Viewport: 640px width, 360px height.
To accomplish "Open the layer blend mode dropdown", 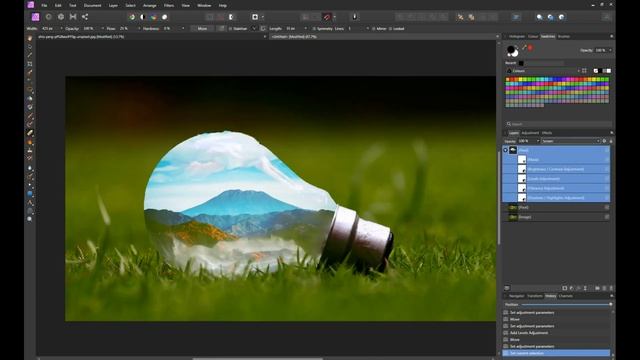I will 571,141.
